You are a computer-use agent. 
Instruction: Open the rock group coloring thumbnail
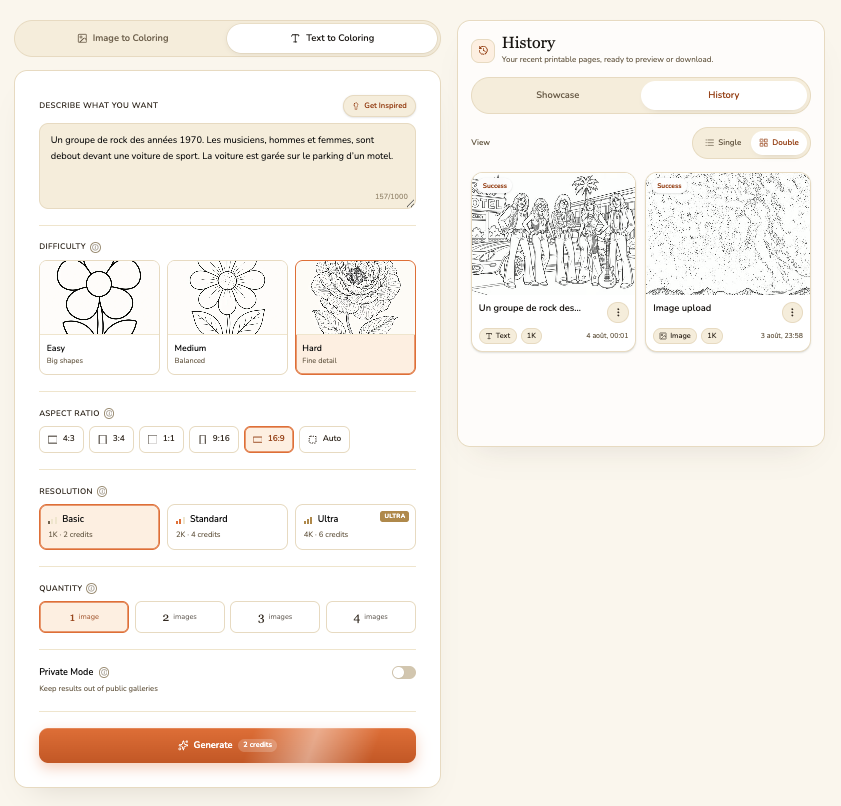point(554,234)
